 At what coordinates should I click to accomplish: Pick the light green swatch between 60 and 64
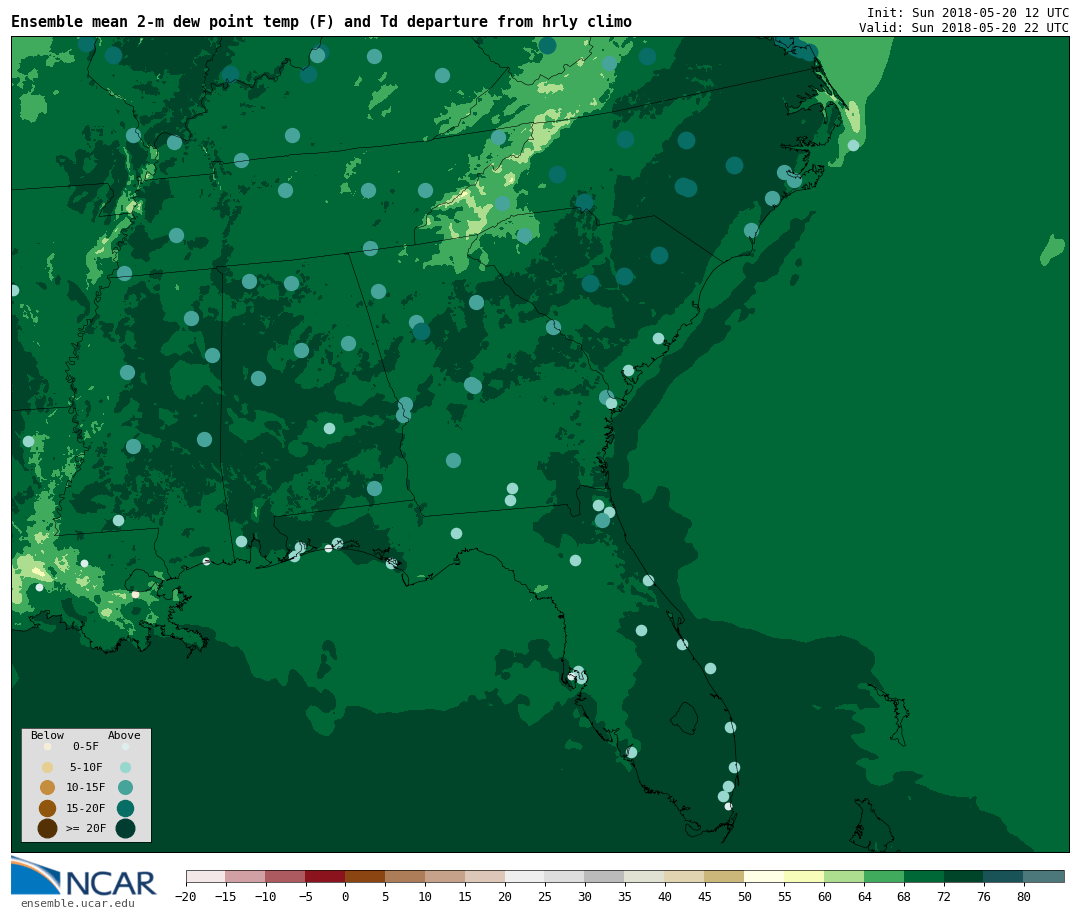click(x=844, y=876)
